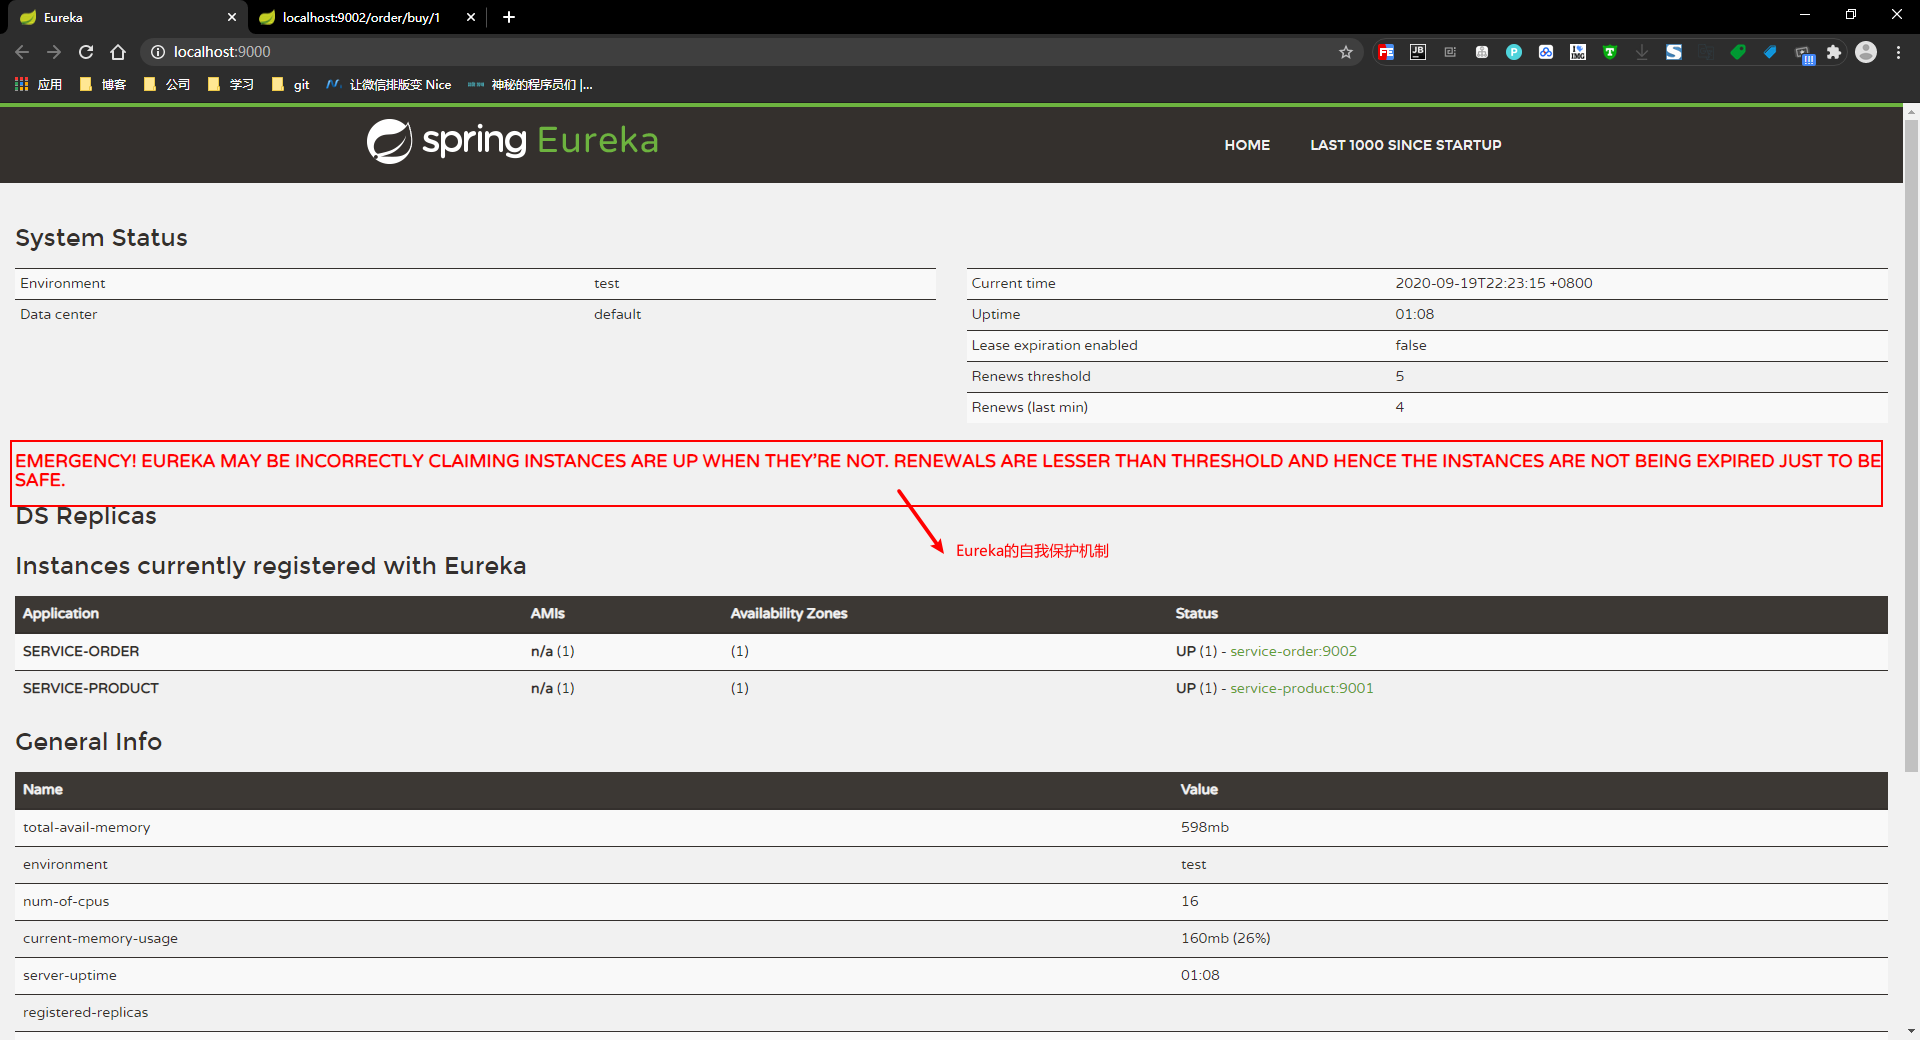Open the green shield T extension
Screen dimensions: 1920x1040
click(x=1610, y=52)
